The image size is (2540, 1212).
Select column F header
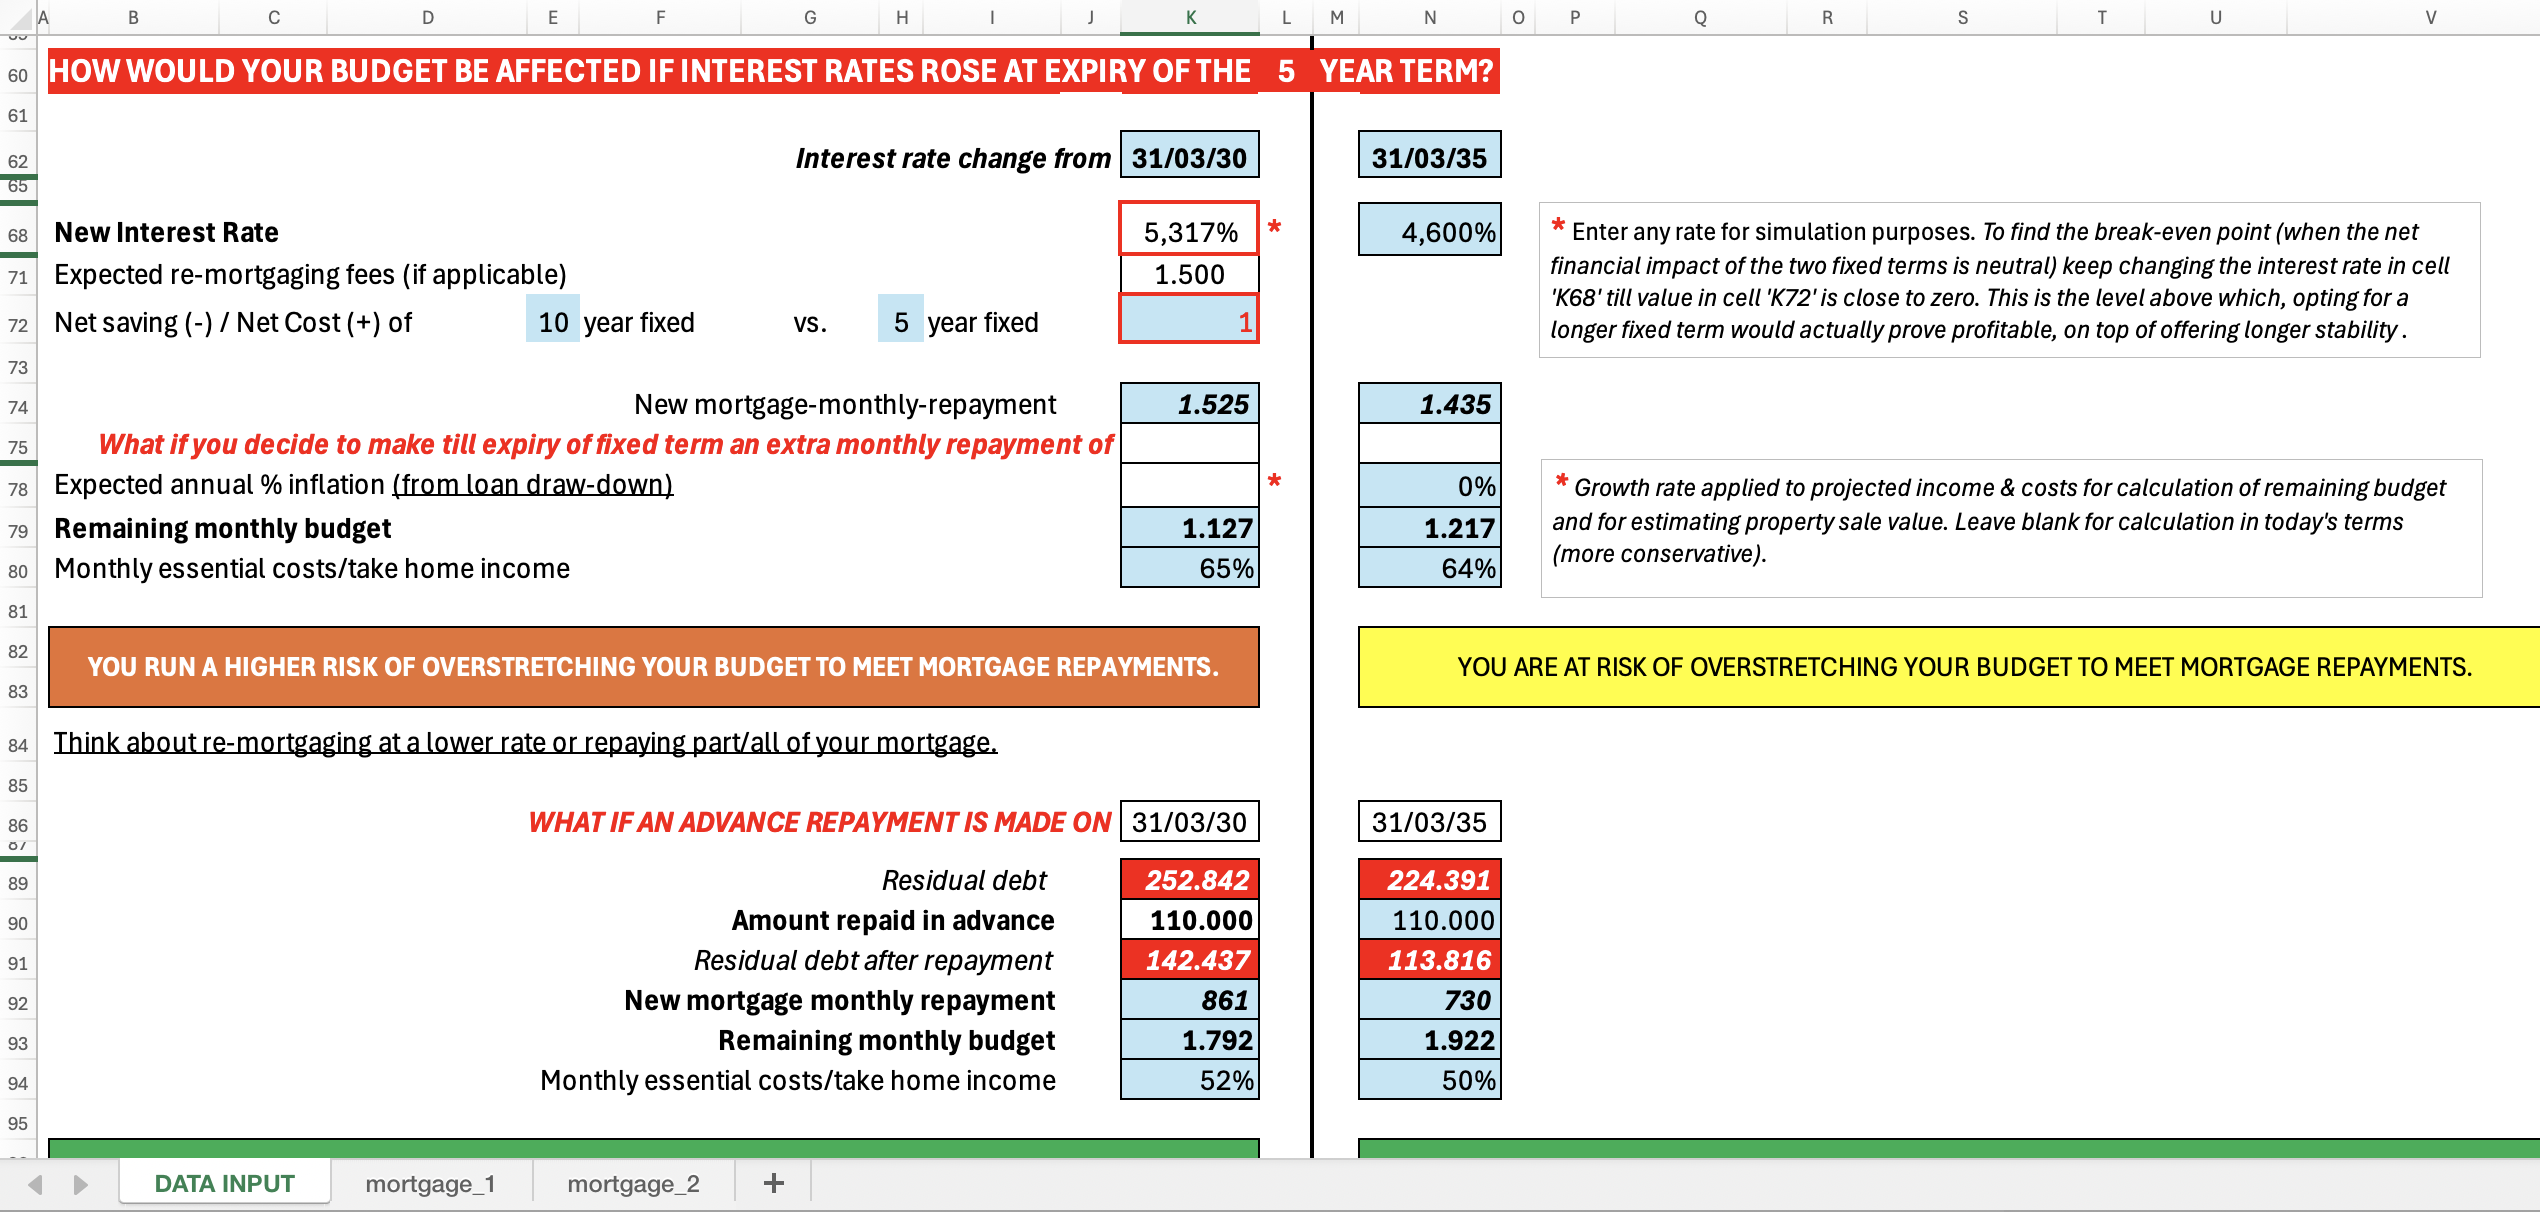(x=660, y=17)
